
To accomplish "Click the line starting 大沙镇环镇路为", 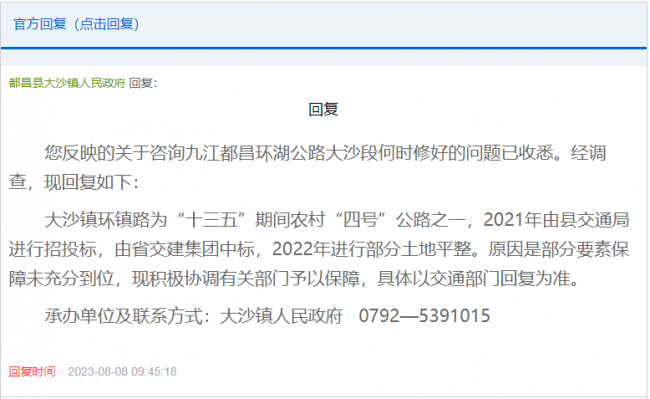I will [337, 220].
